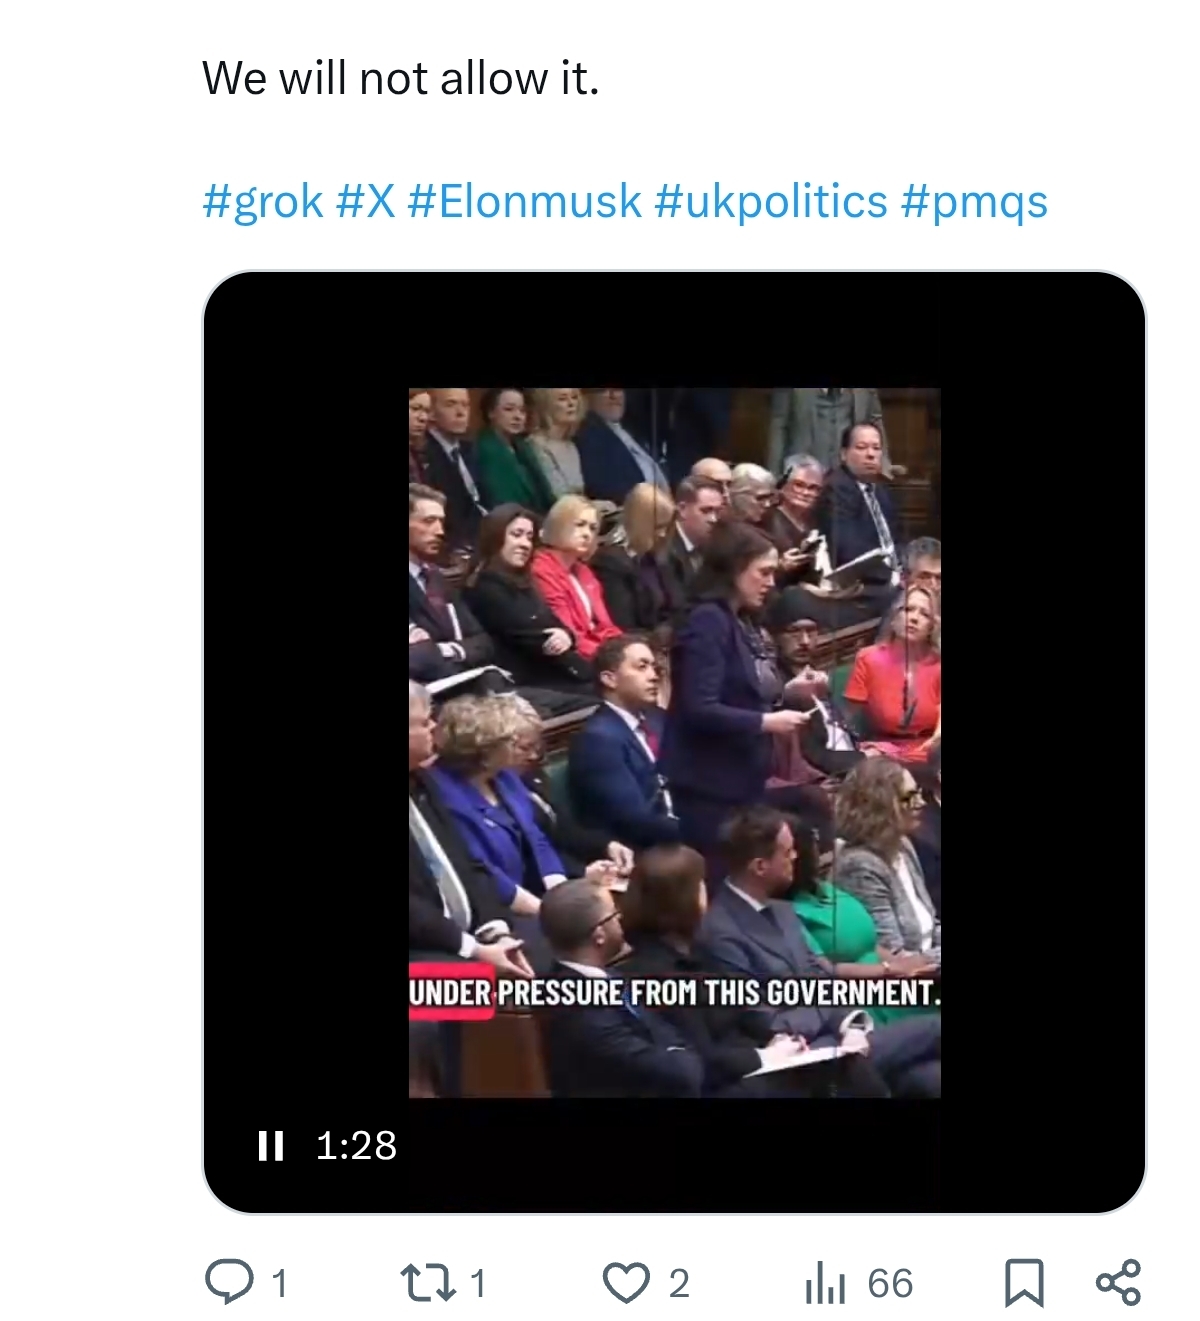The width and height of the screenshot is (1200, 1321).
Task: Open the reply speech bubble icon
Action: point(228,1282)
